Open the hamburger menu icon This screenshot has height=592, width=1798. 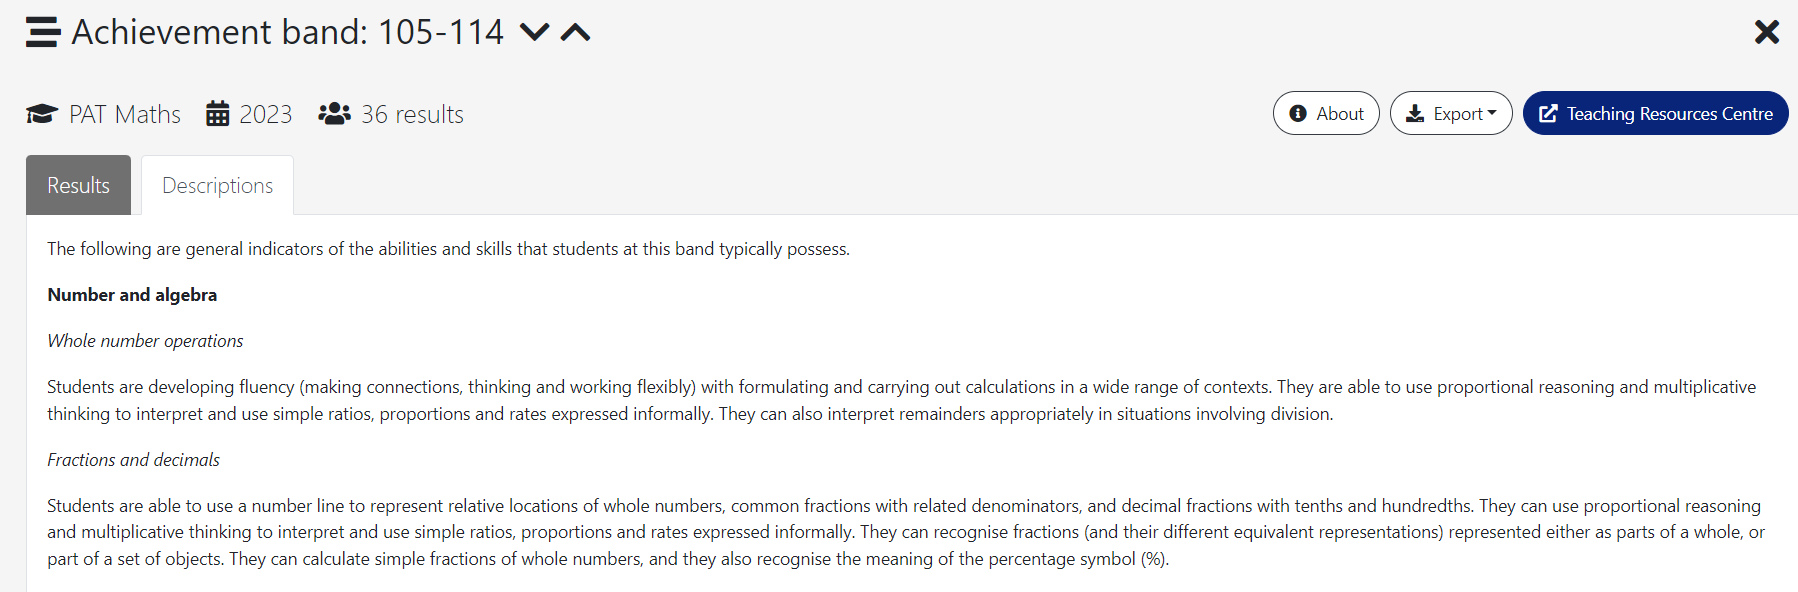click(x=43, y=32)
